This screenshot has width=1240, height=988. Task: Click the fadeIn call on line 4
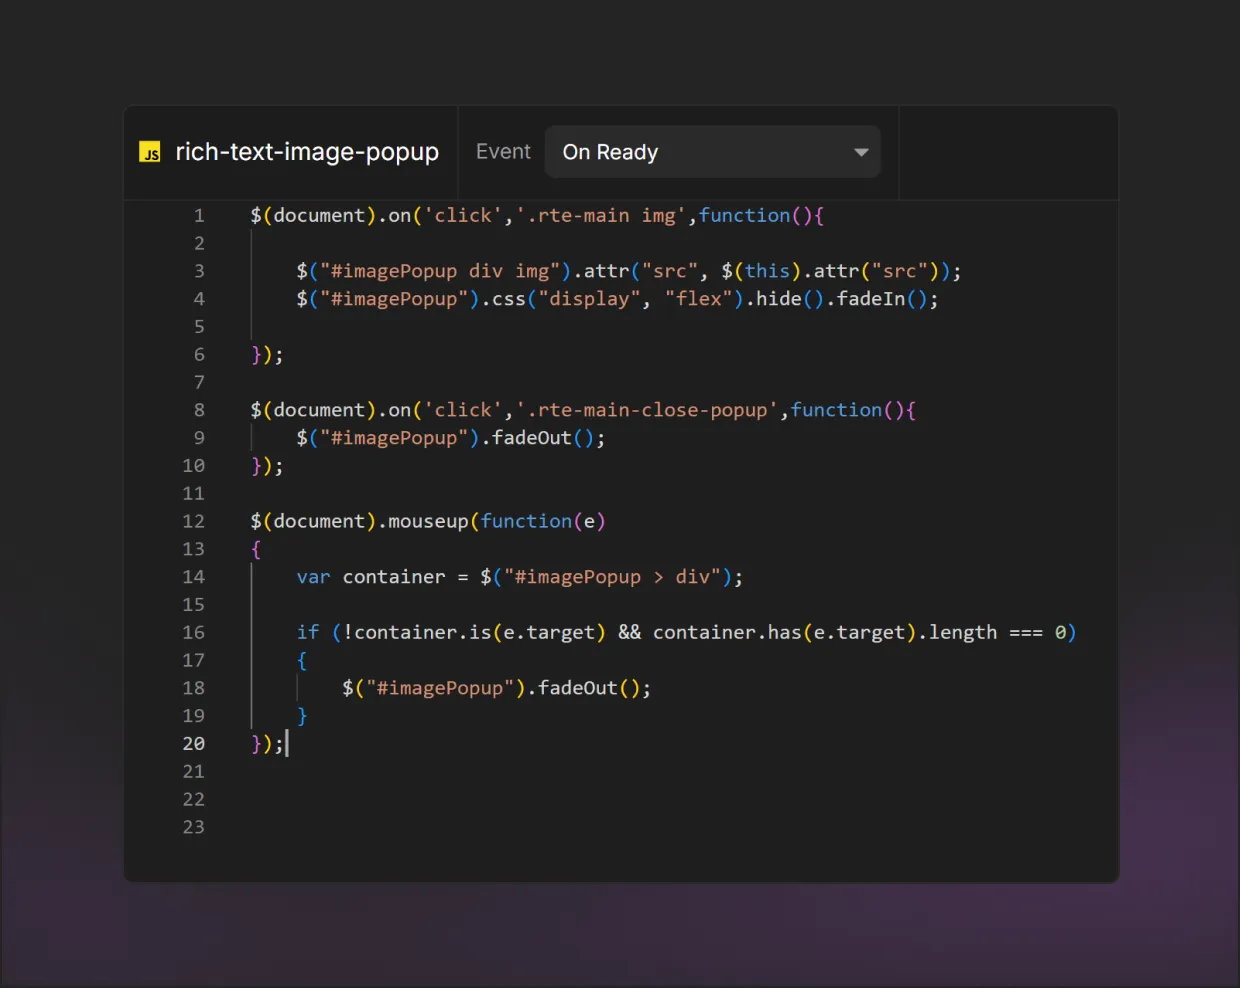point(871,299)
